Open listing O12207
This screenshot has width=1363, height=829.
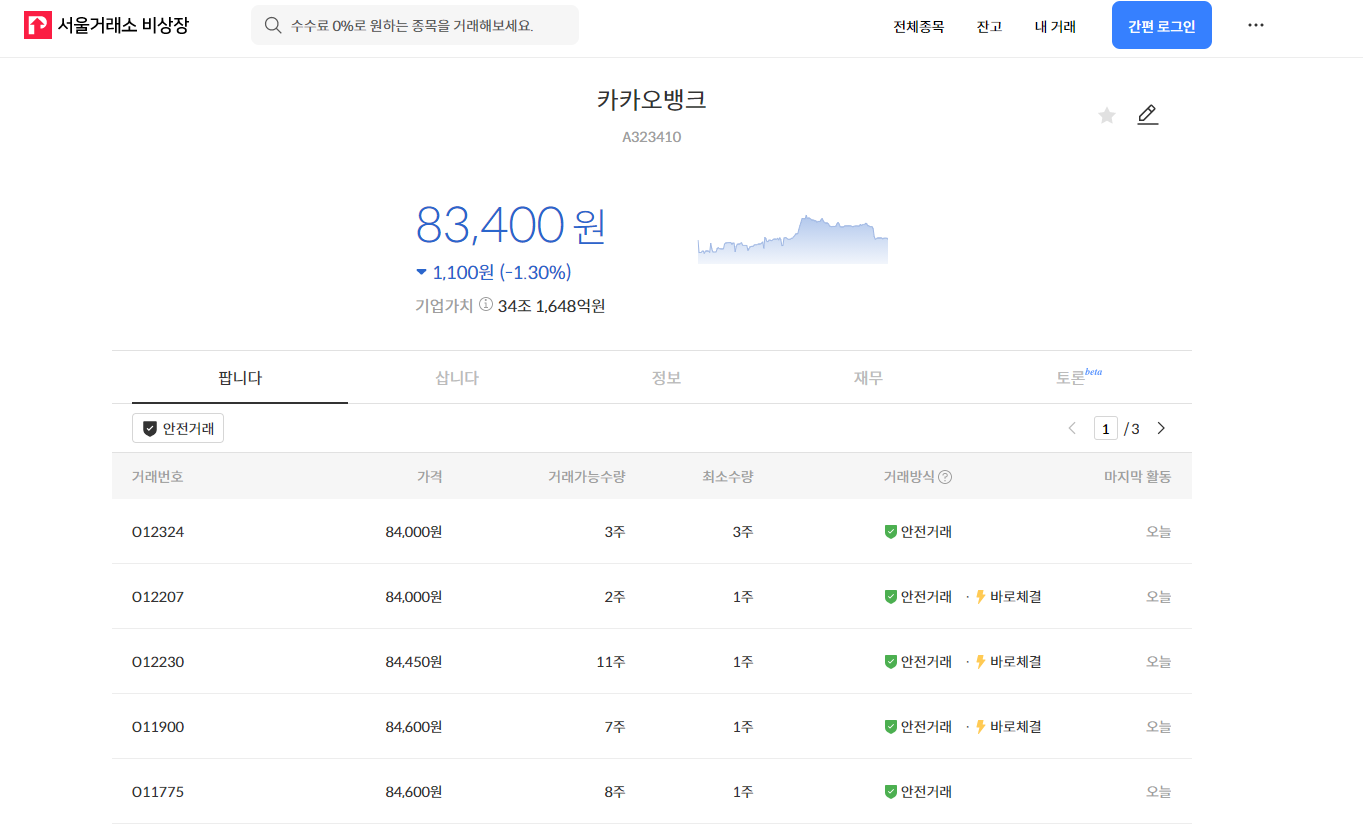(652, 596)
